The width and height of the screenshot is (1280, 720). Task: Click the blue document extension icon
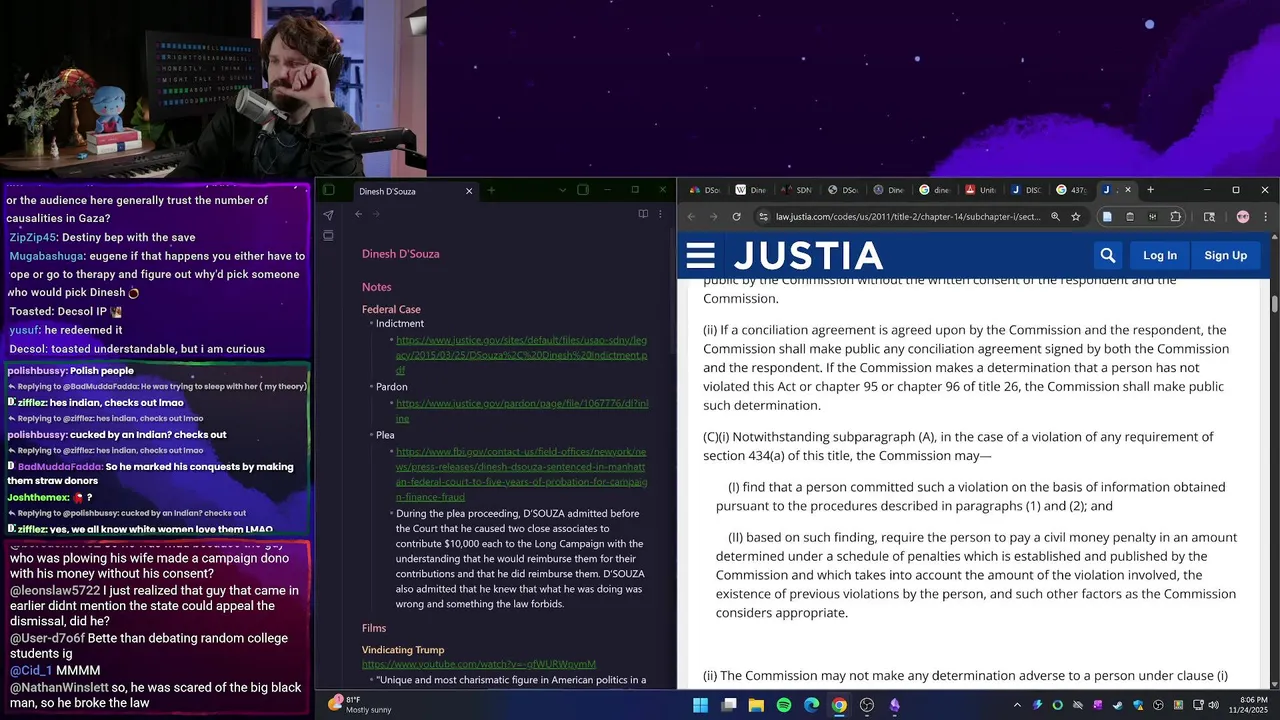(1107, 216)
